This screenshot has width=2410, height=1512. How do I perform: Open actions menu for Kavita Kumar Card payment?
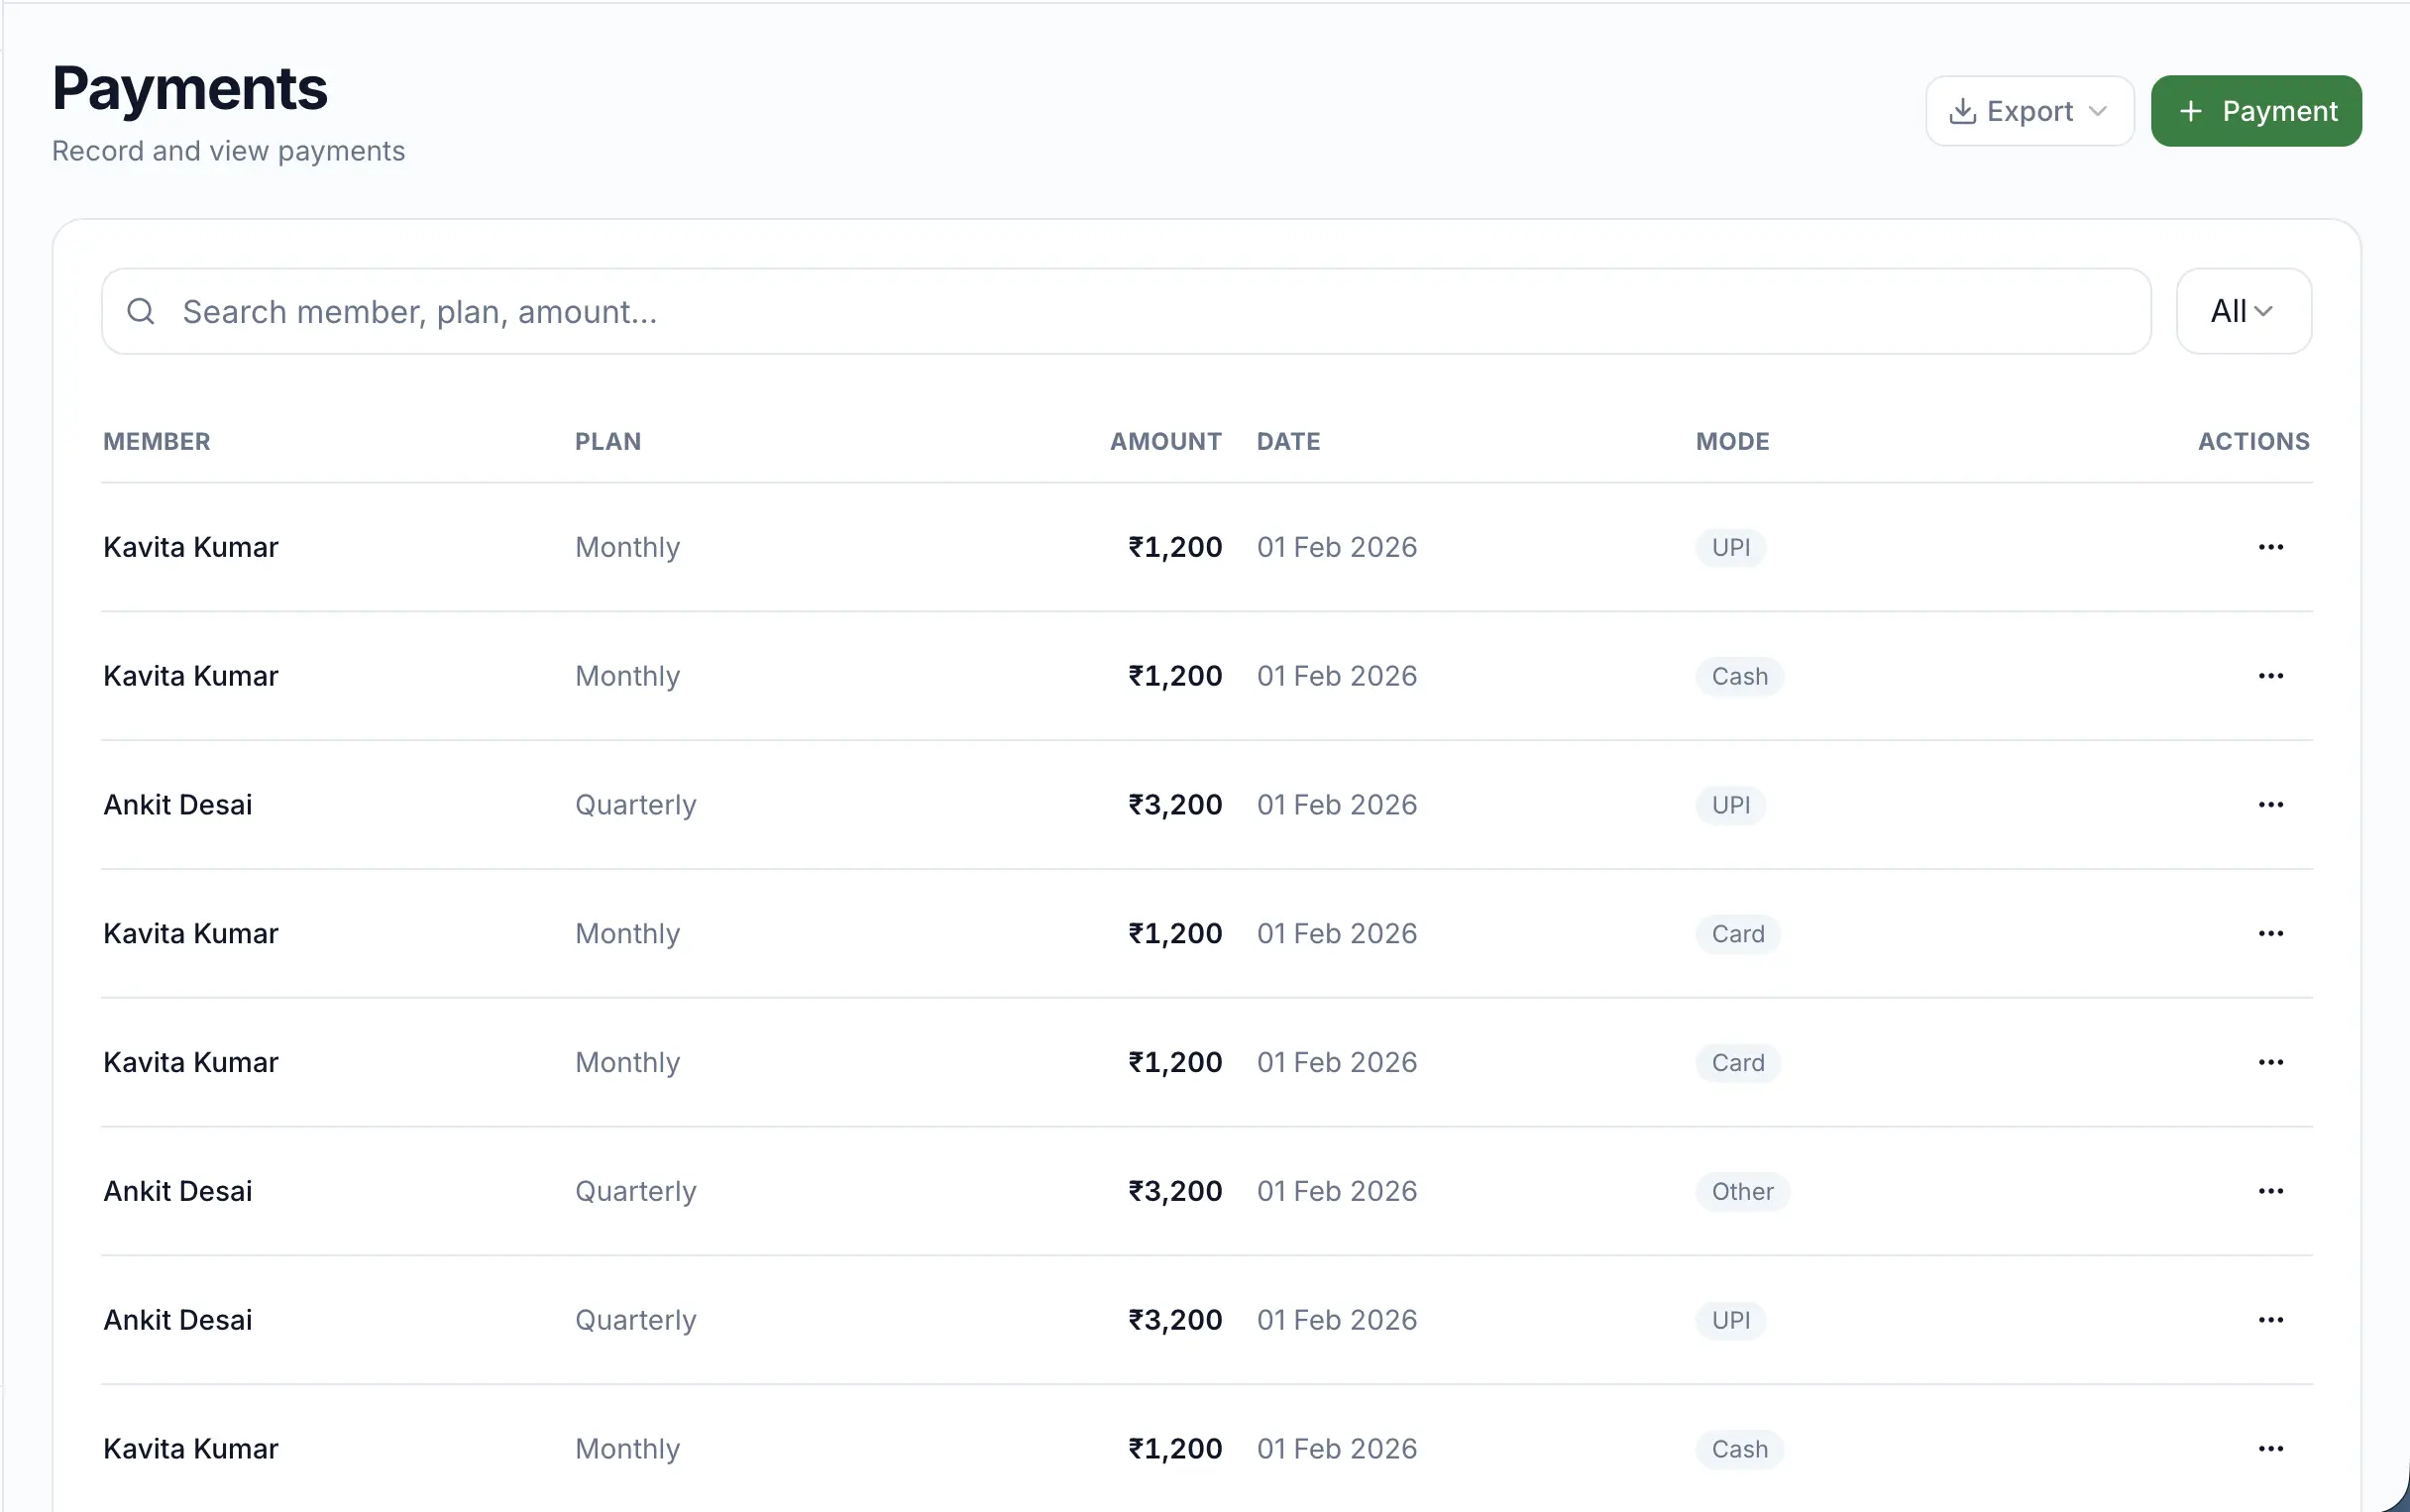point(2271,933)
